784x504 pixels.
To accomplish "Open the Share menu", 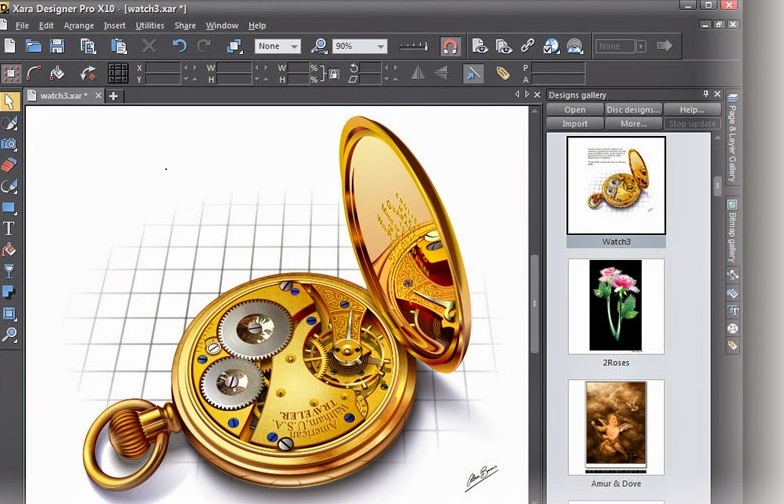I will coord(185,26).
